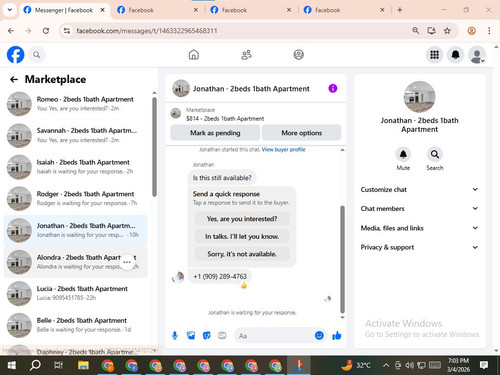Choose a sticker icon

click(207, 335)
